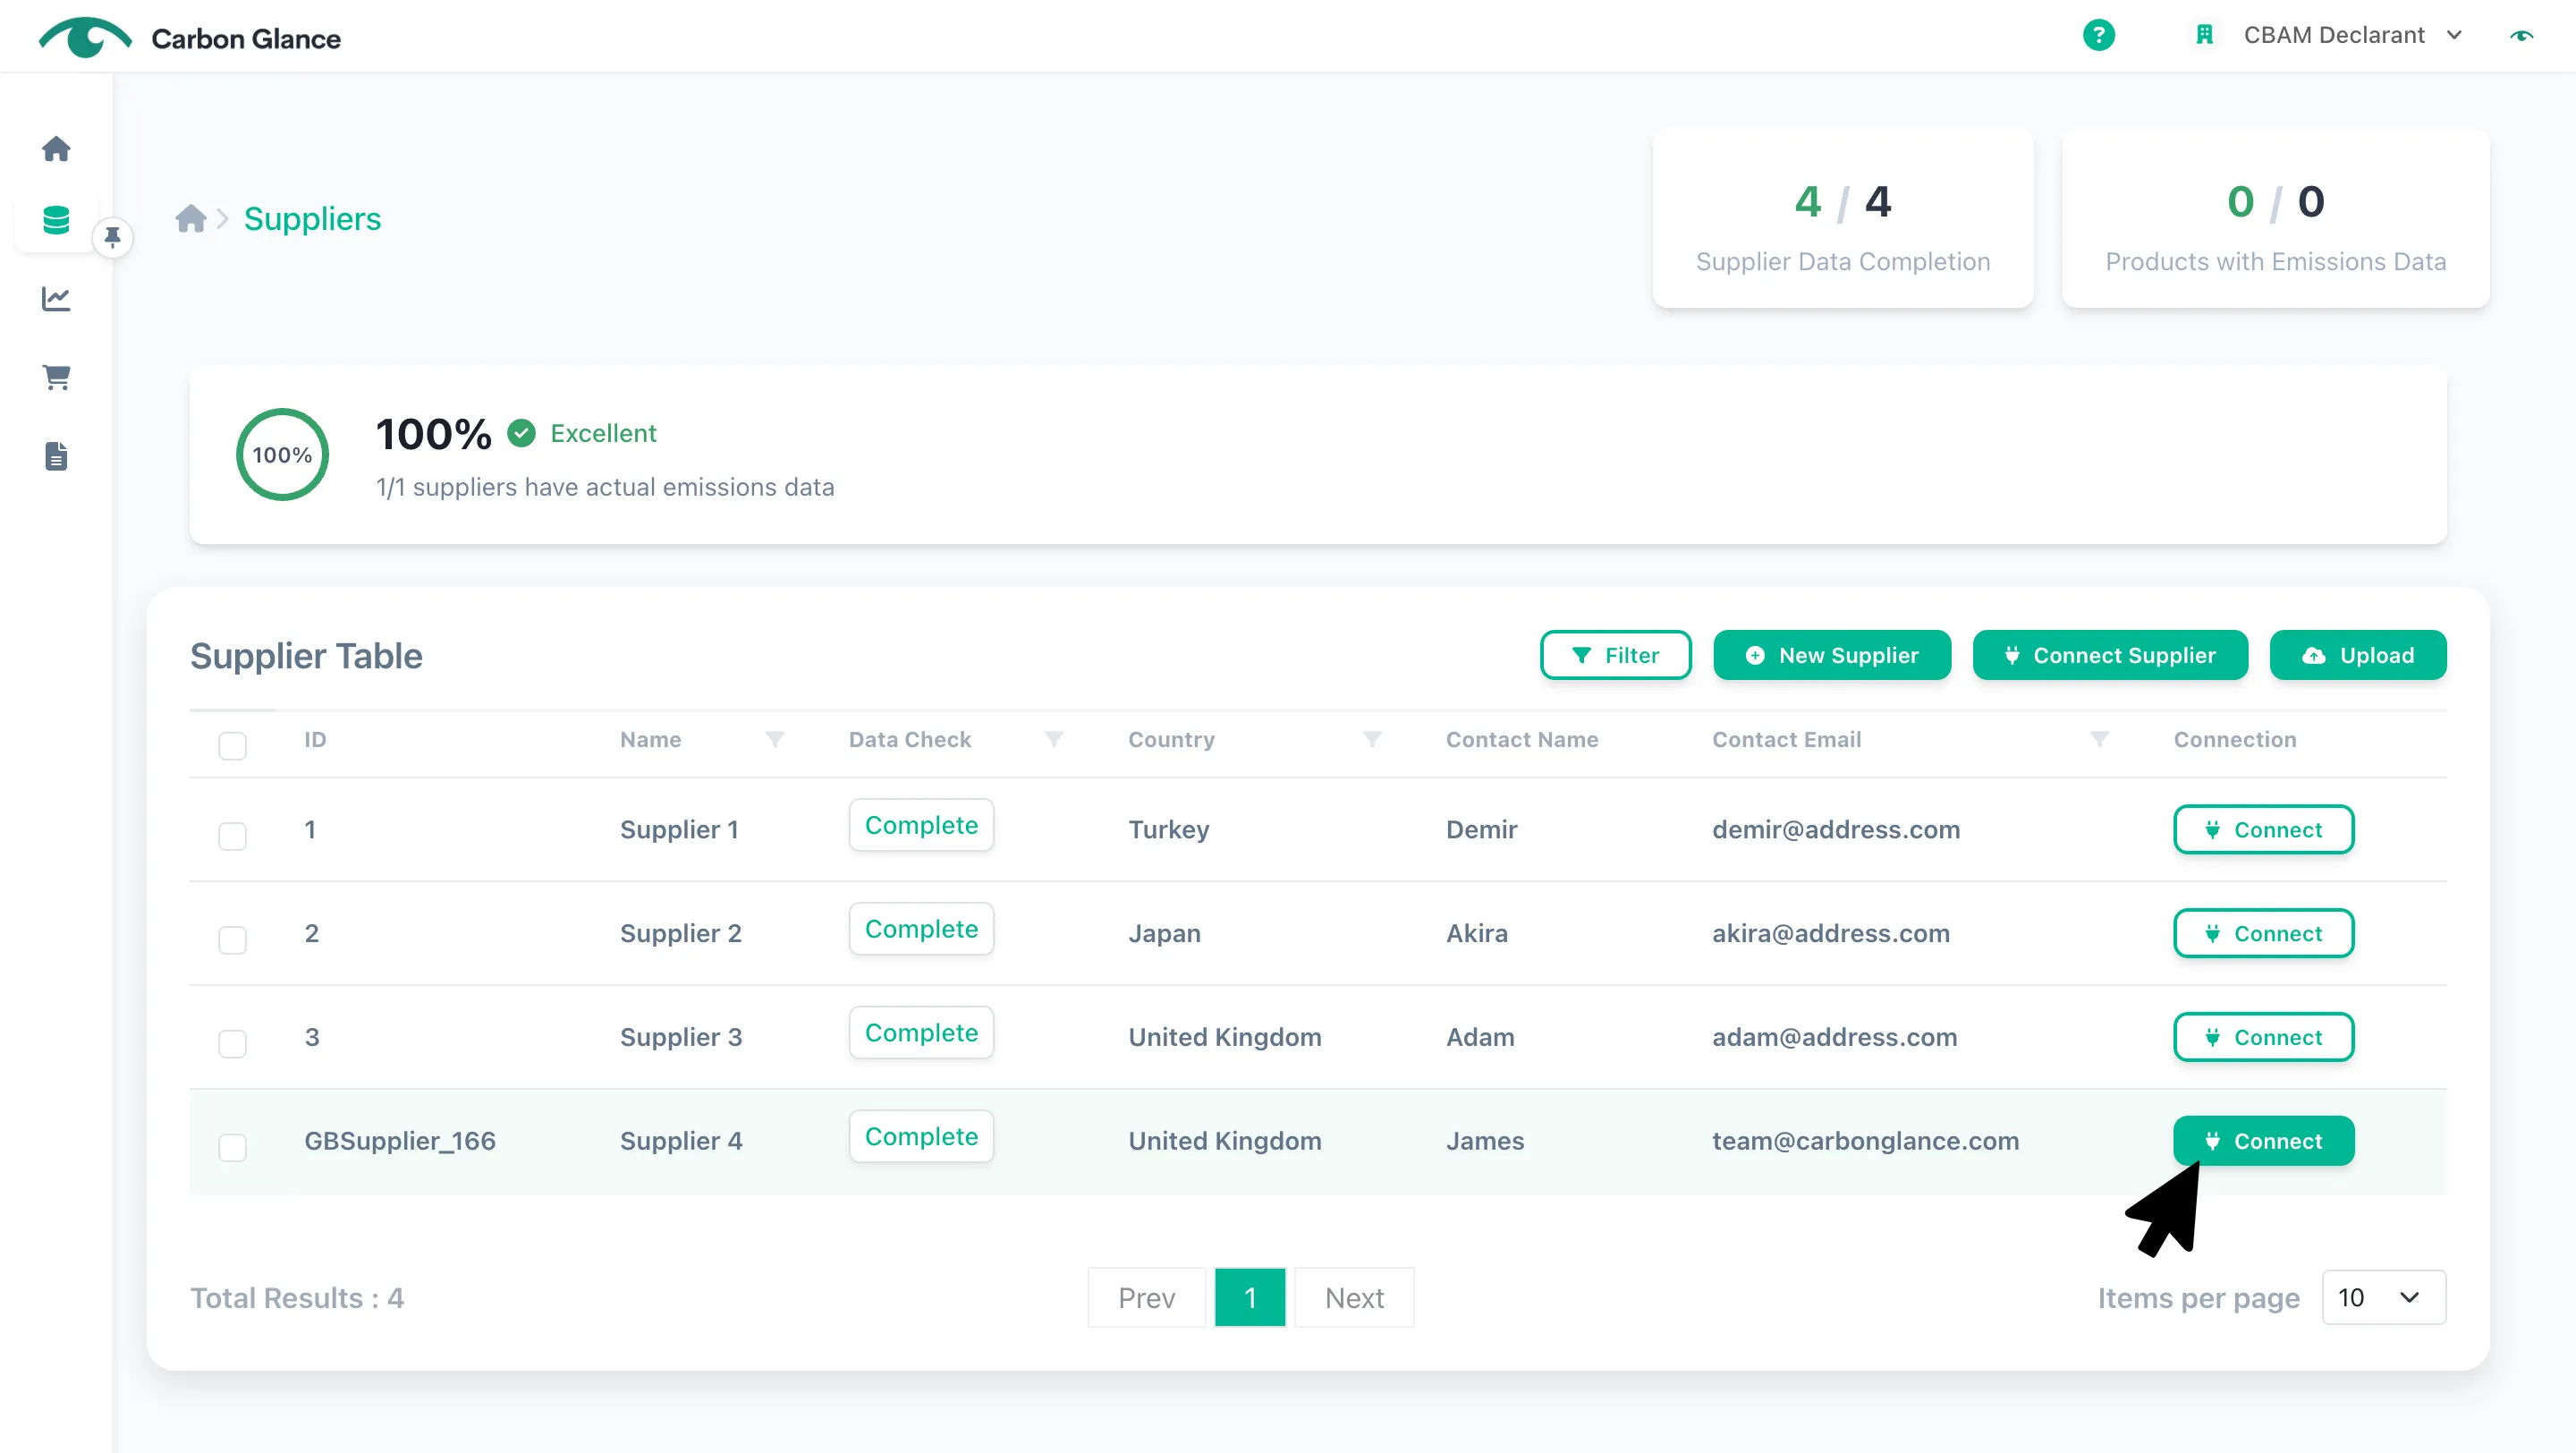The width and height of the screenshot is (2576, 1453).
Task: Click the Connect Supplier button
Action: pos(2110,655)
